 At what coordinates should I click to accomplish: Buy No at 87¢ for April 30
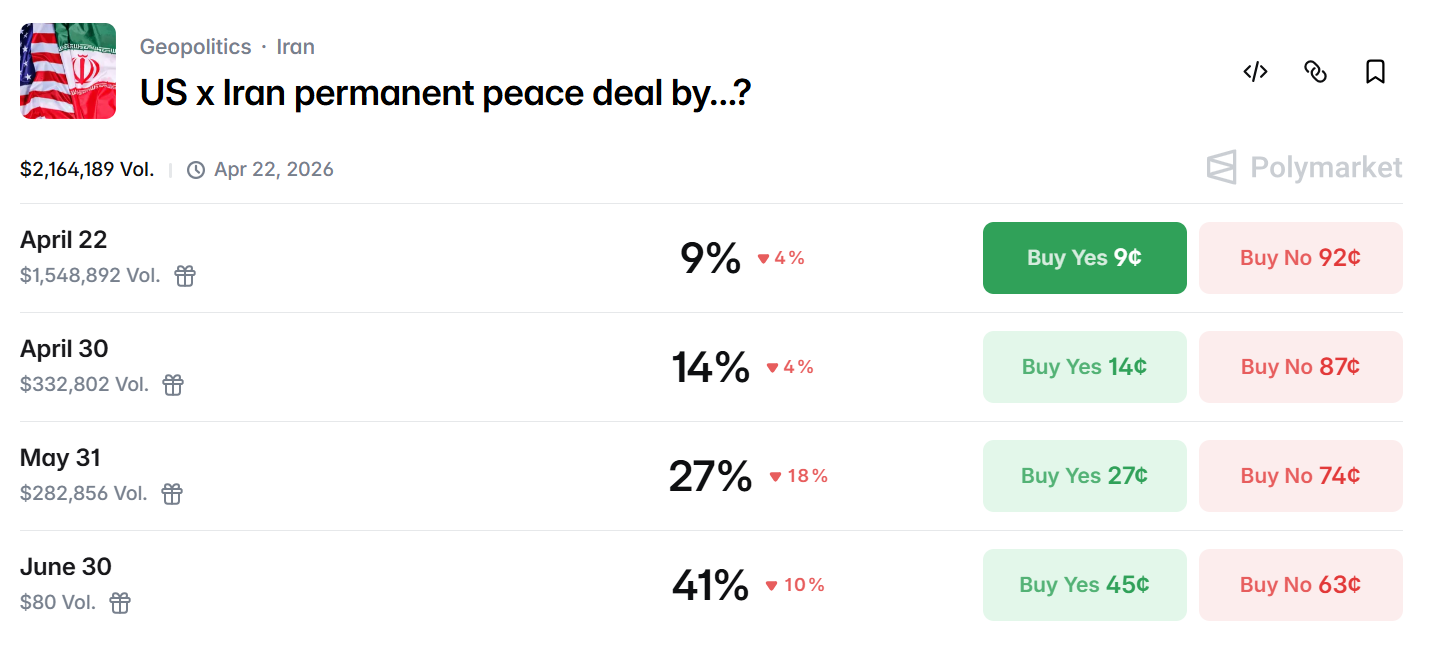pyautogui.click(x=1300, y=367)
